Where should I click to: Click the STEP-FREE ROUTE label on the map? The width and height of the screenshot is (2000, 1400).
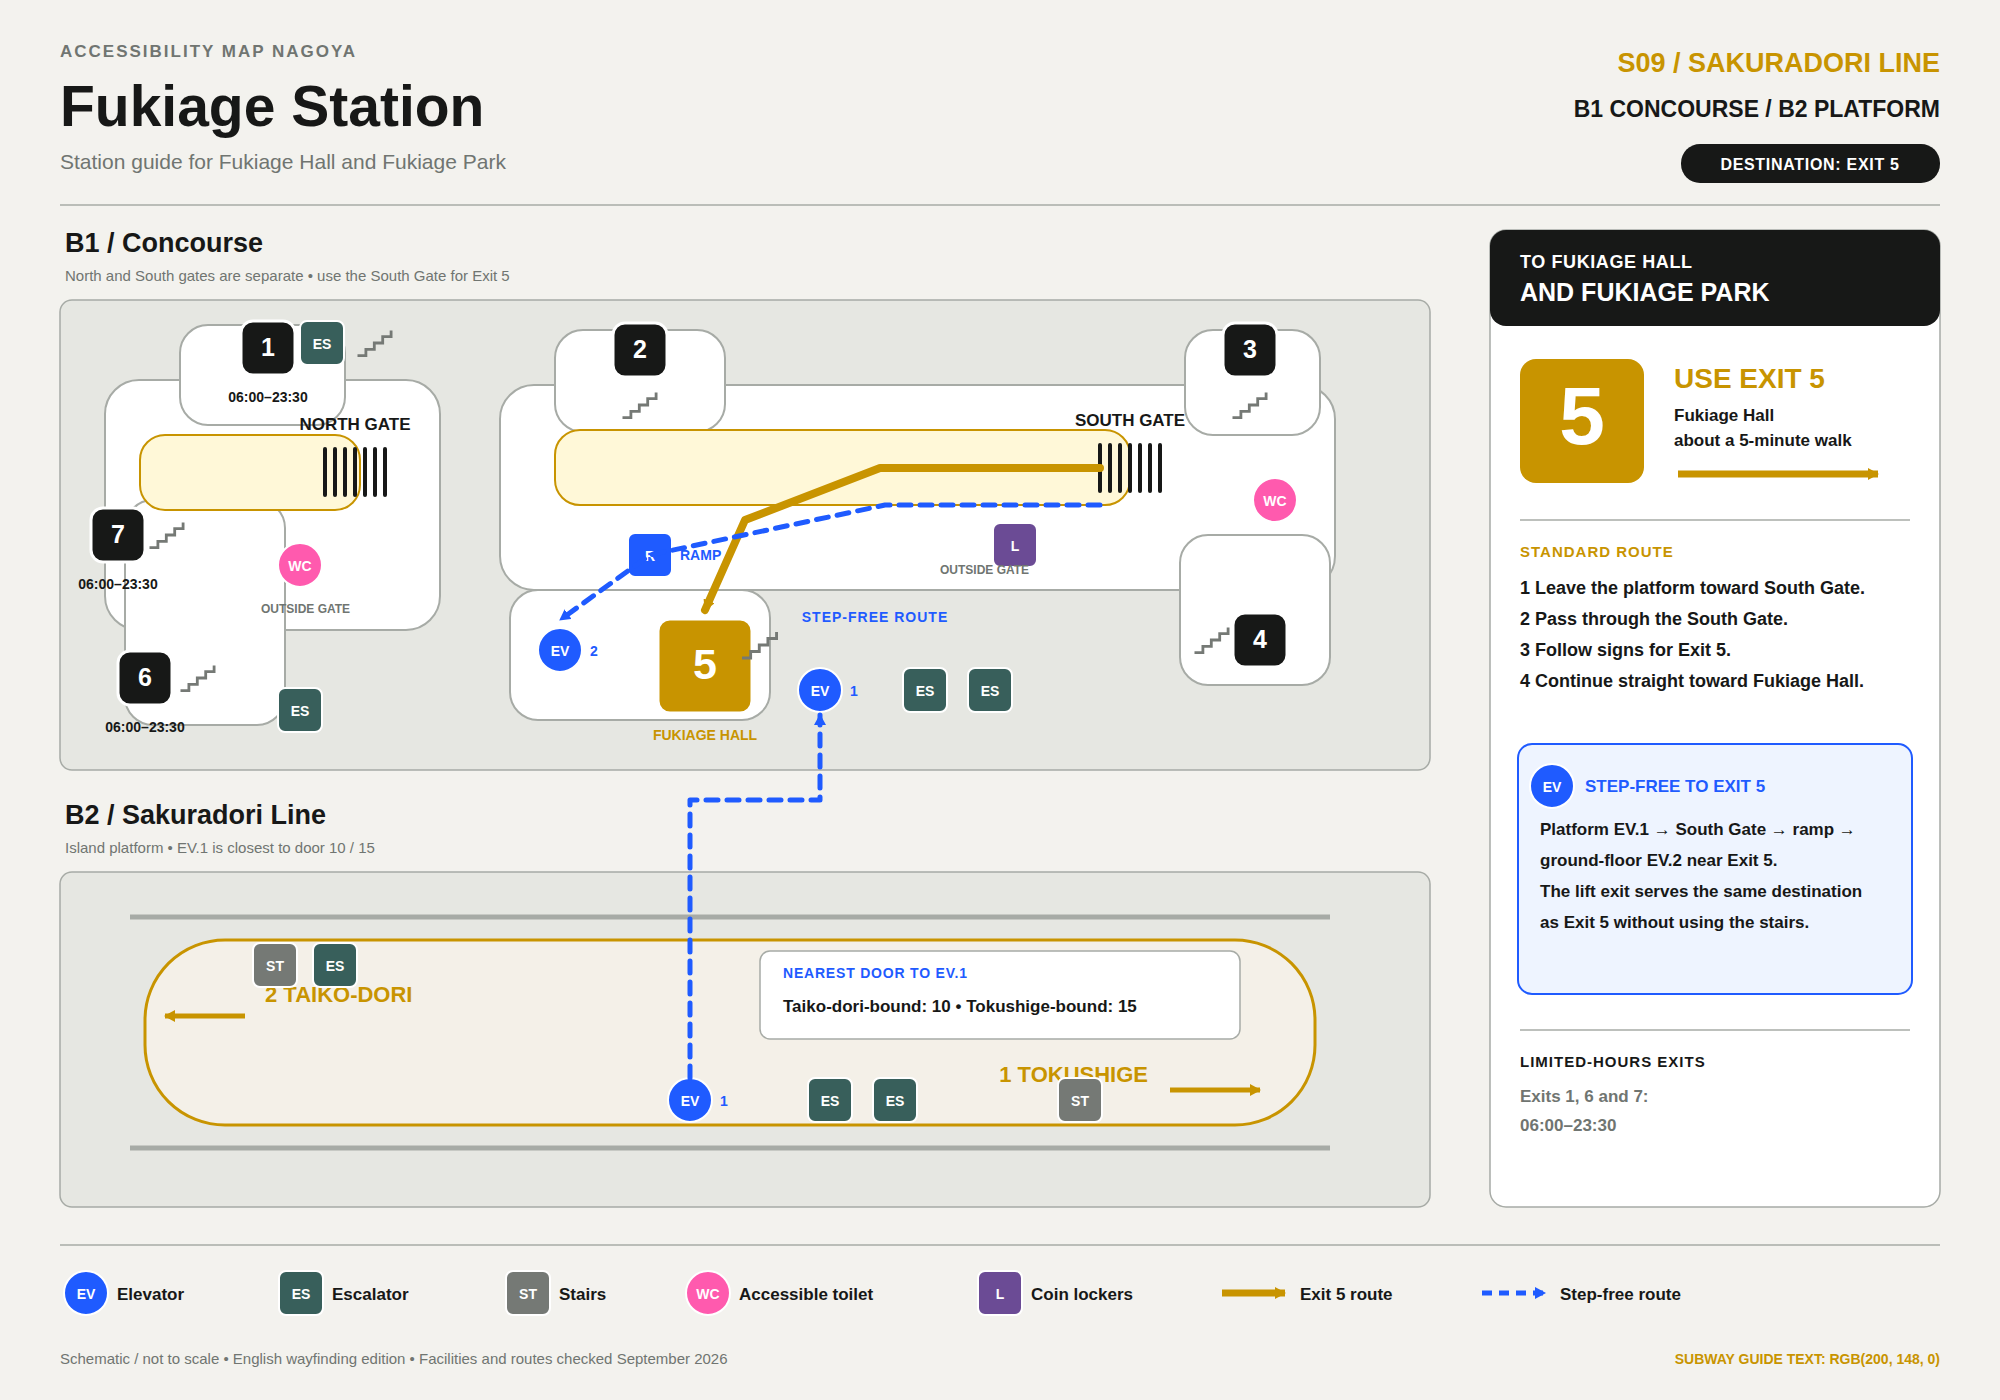pos(875,617)
